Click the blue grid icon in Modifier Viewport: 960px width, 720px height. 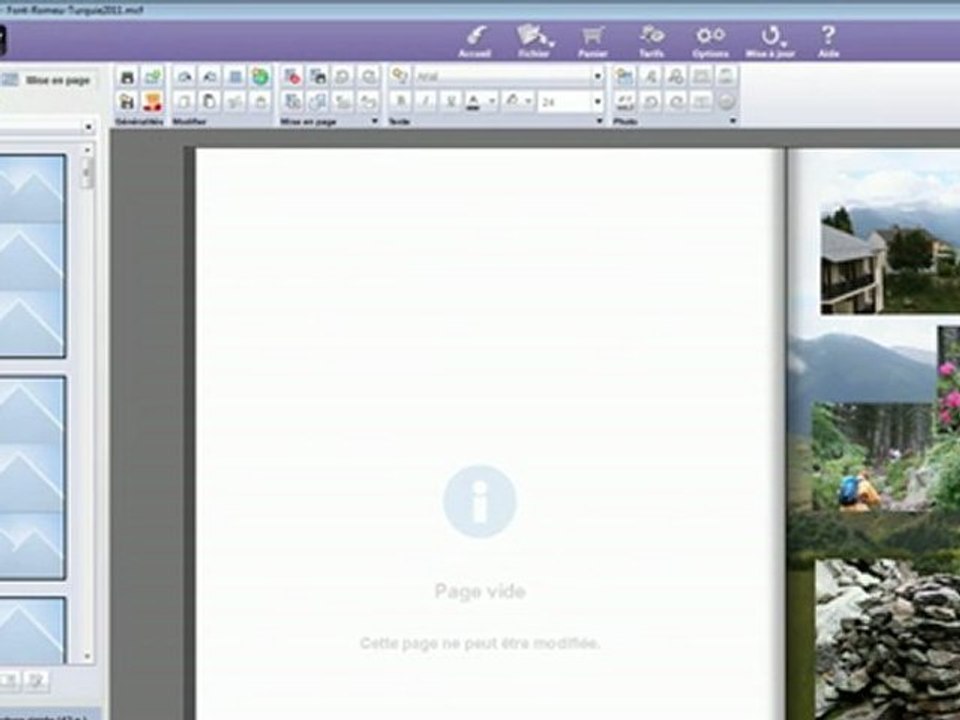235,77
